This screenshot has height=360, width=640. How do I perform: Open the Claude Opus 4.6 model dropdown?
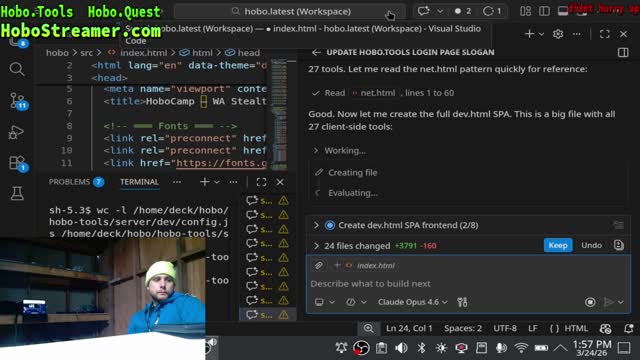412,302
